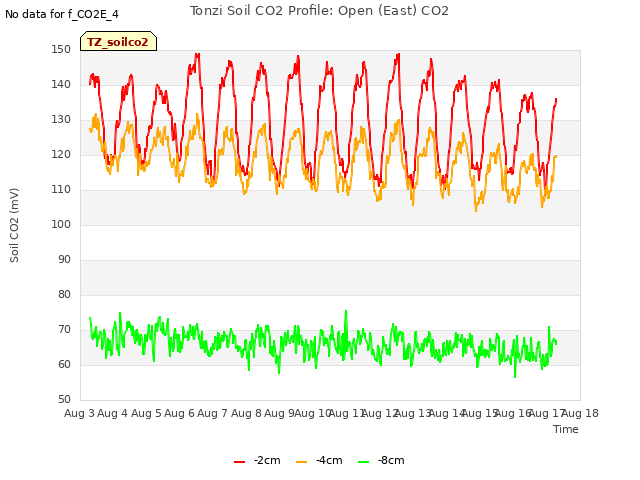Click the 150 y-axis tick value

tap(61, 49)
